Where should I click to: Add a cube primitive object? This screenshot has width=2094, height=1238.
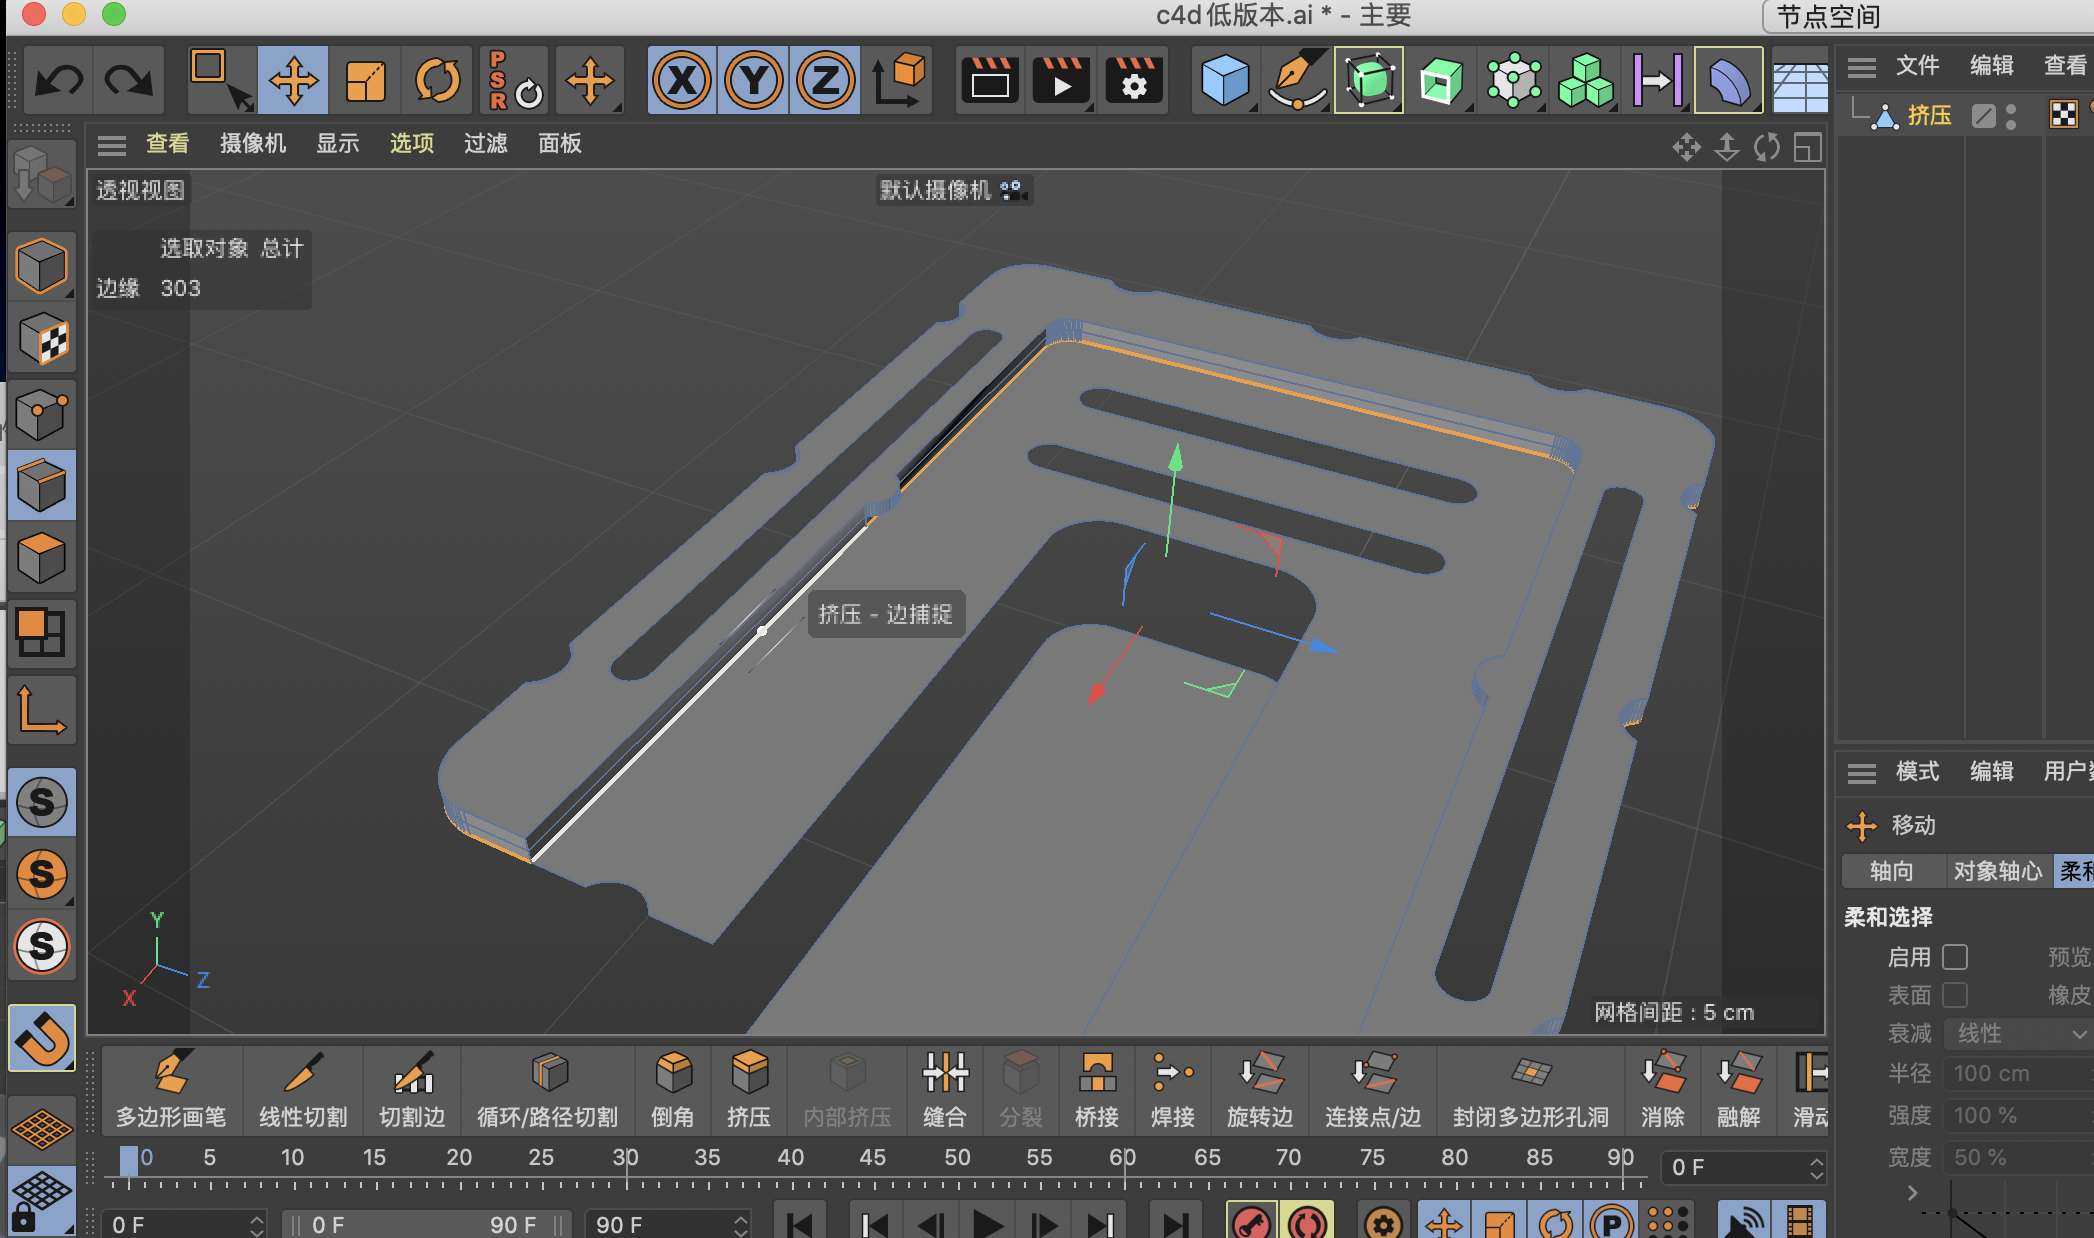click(x=1224, y=80)
